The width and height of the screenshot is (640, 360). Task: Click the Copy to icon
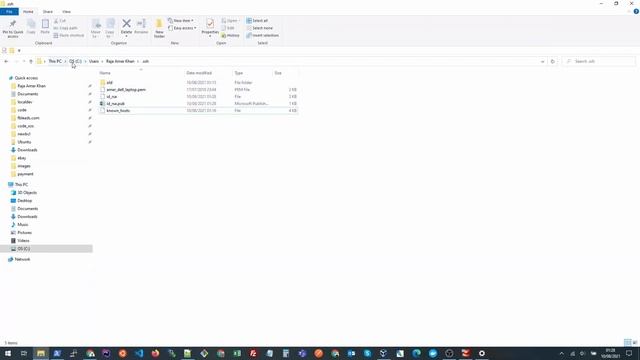point(110,24)
